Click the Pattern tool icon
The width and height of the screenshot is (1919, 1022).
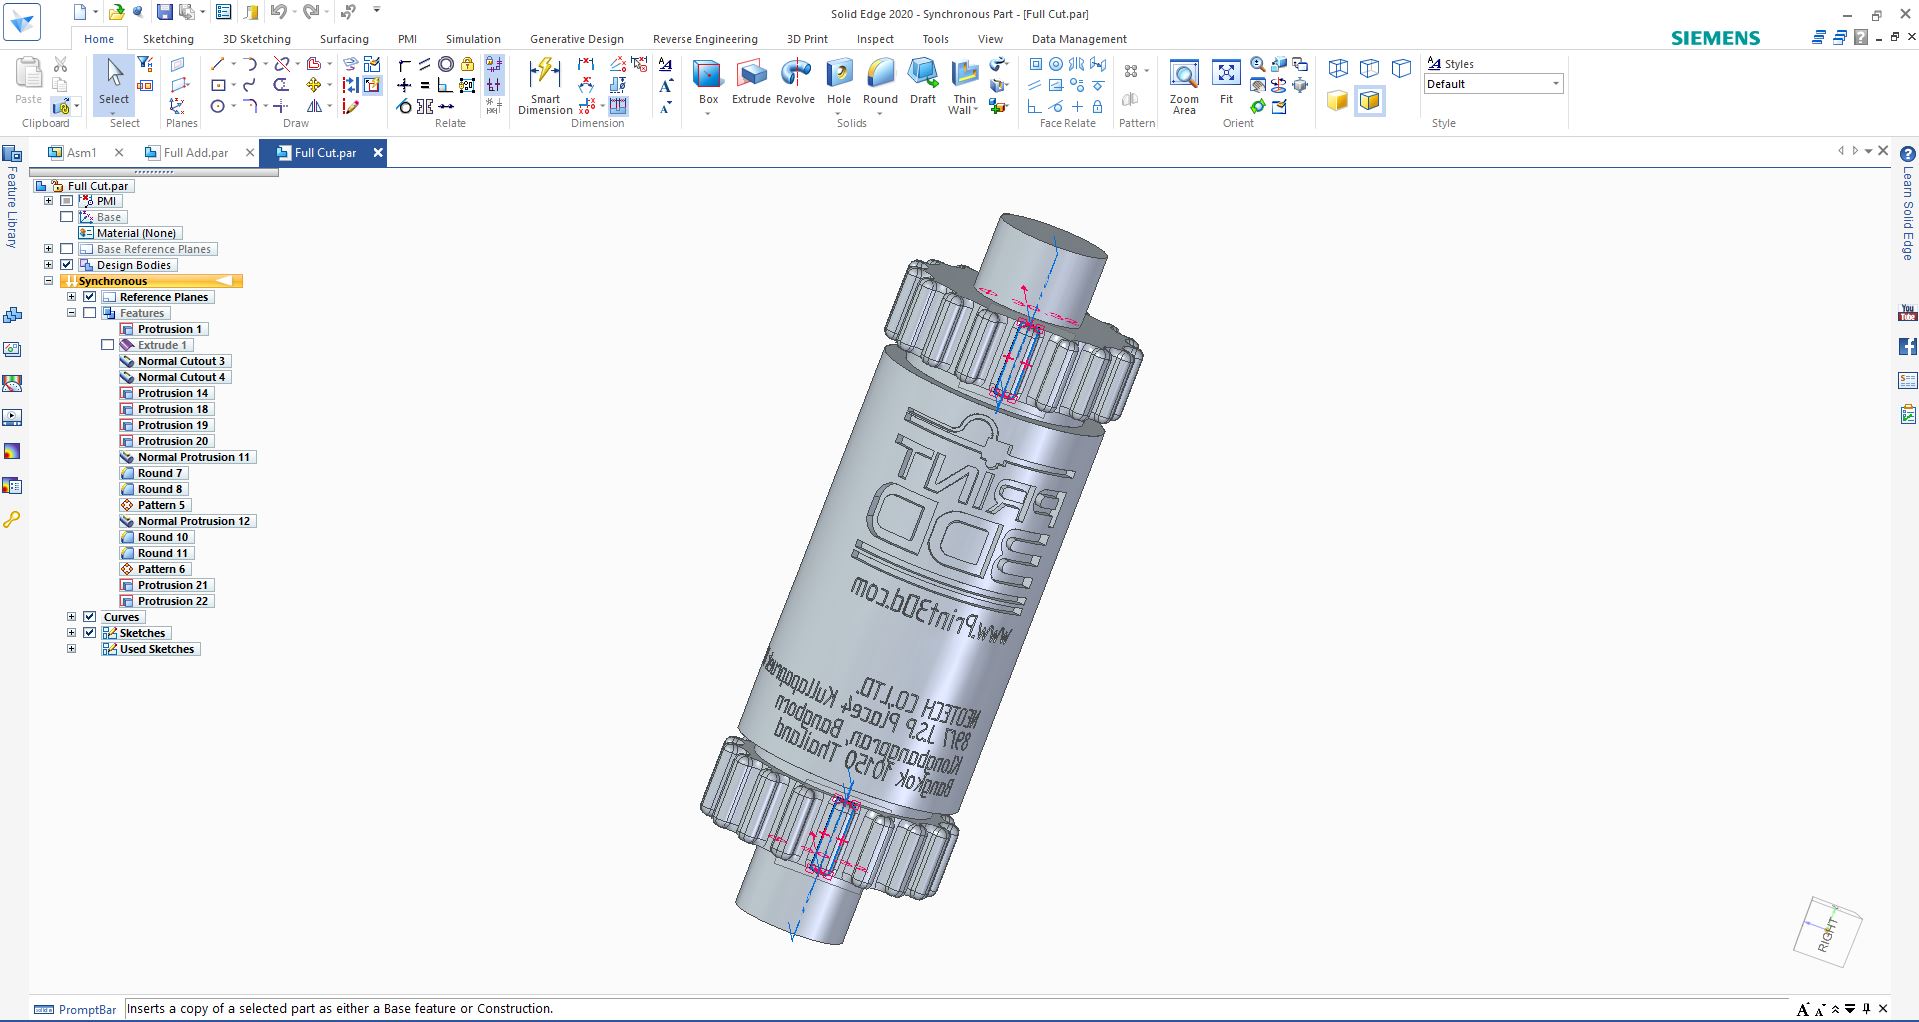1131,71
